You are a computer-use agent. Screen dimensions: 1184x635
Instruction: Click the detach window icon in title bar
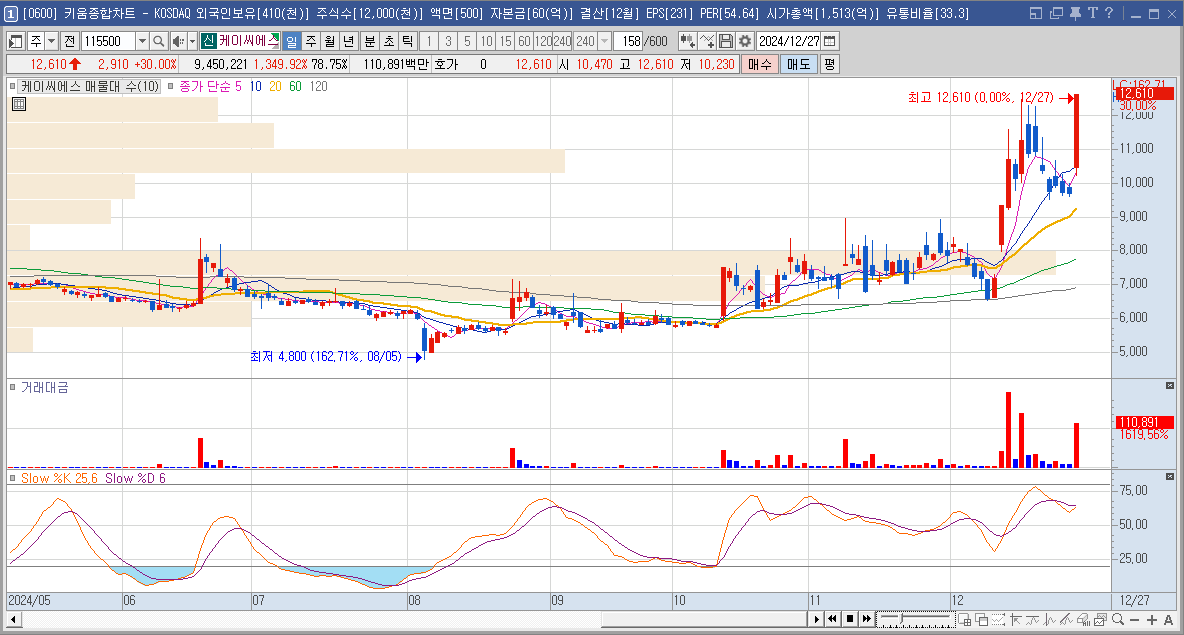[x=1056, y=13]
